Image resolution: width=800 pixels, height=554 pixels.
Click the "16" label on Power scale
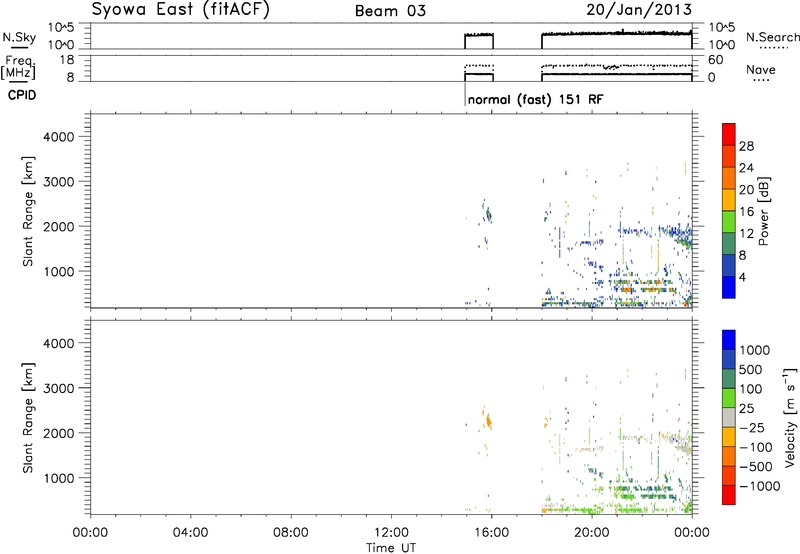tap(746, 212)
